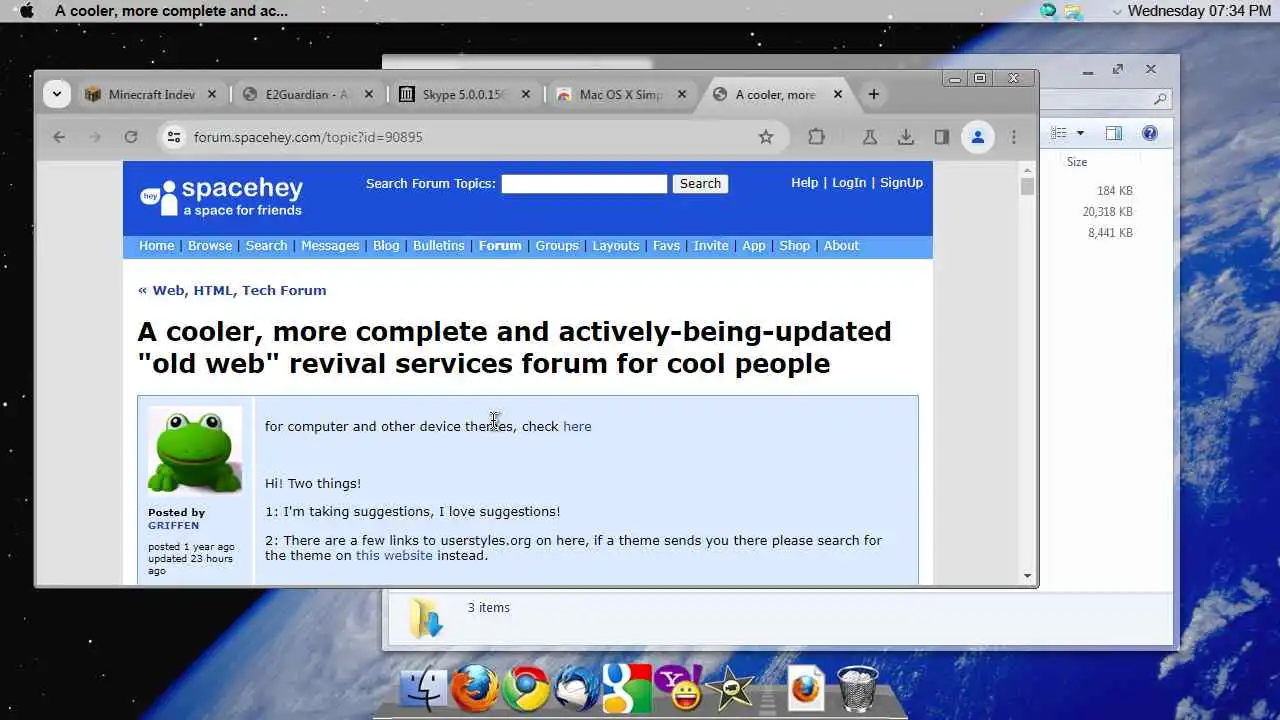The image size is (1280, 720).
Task: Show the preview pane in Explorer window
Action: pos(1114,133)
